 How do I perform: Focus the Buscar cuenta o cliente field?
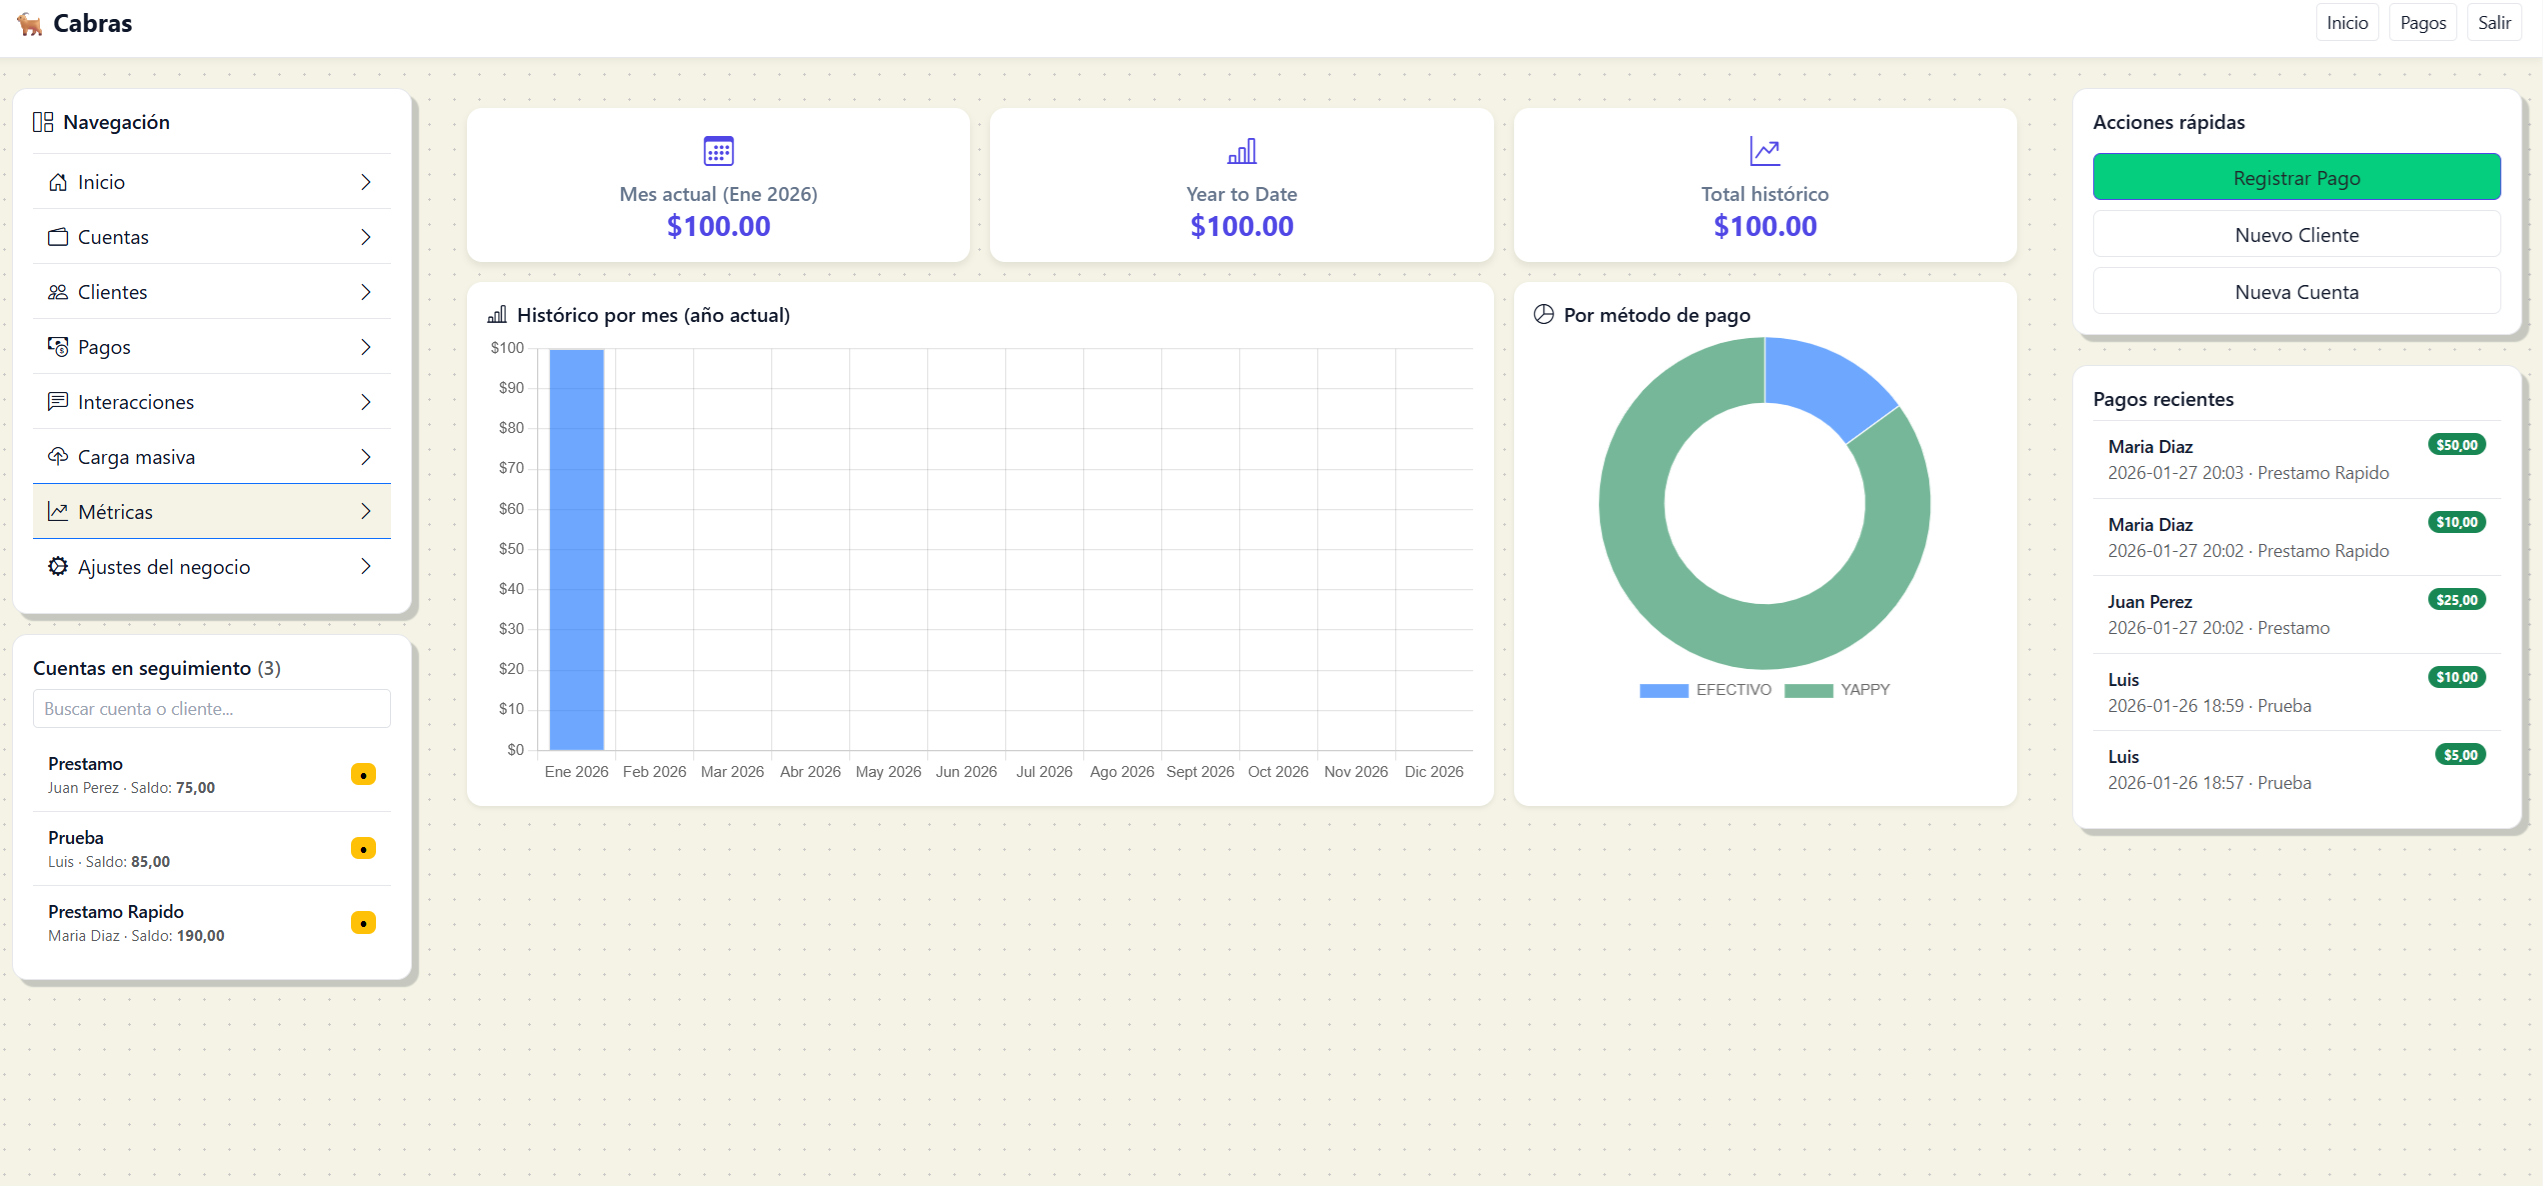[x=211, y=709]
